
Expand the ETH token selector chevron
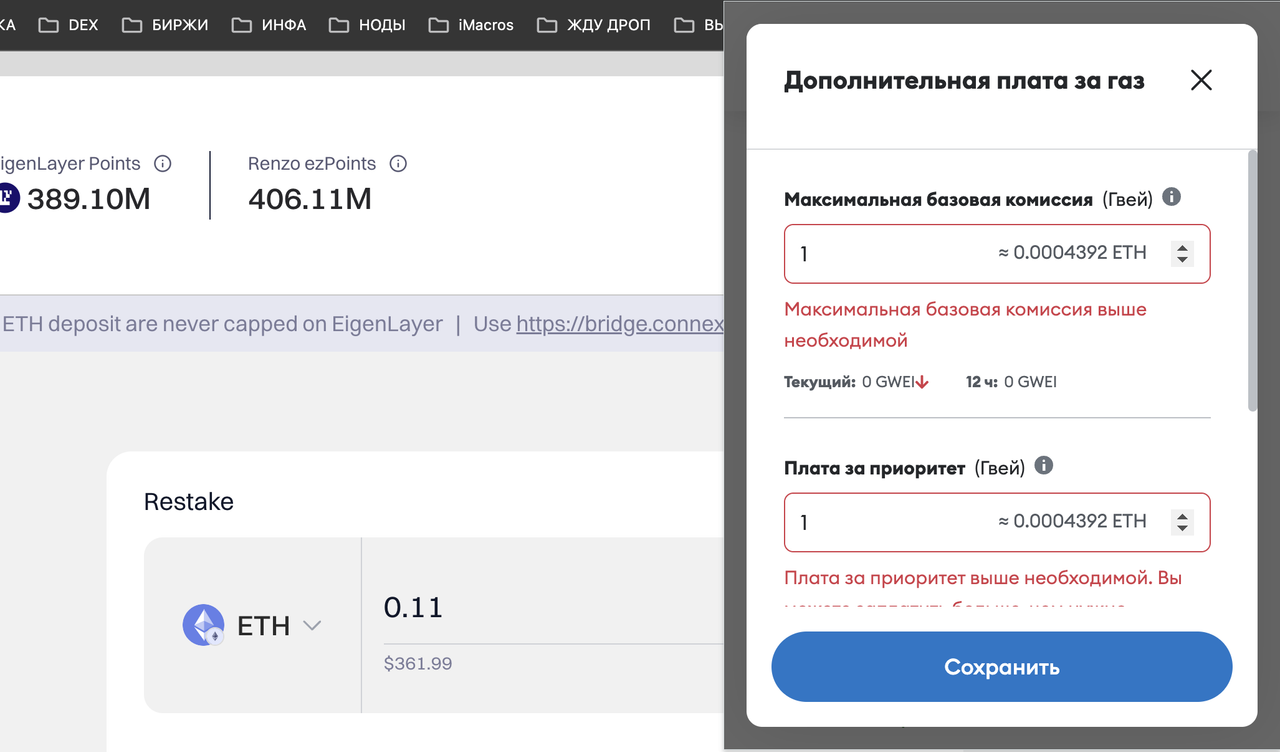pos(312,626)
